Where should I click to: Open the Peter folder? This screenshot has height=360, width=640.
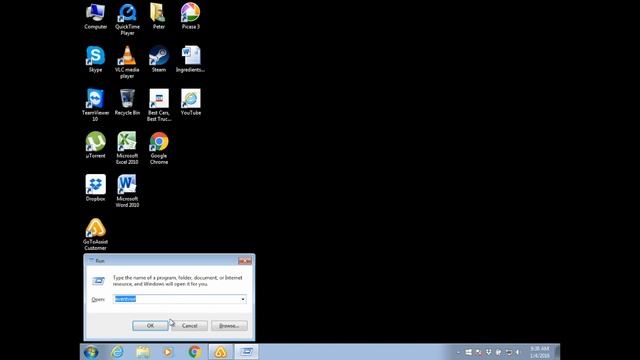[158, 16]
